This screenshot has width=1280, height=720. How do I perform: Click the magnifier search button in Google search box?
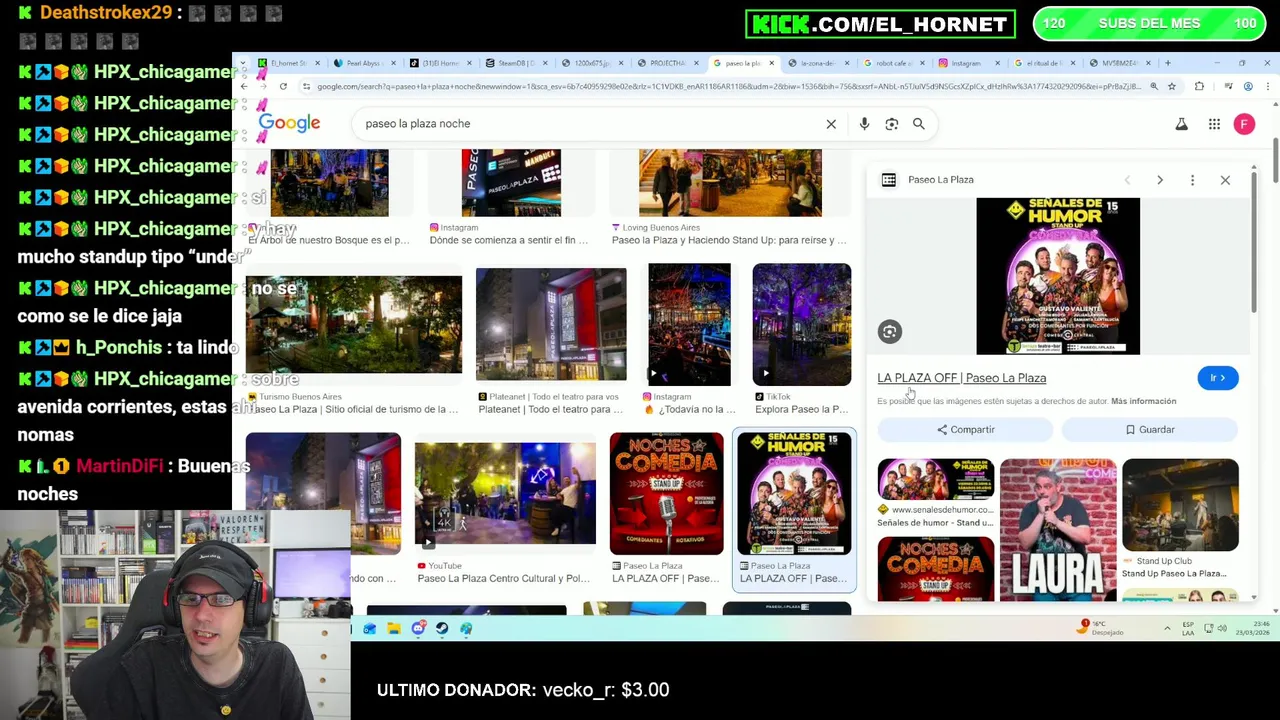pyautogui.click(x=918, y=124)
